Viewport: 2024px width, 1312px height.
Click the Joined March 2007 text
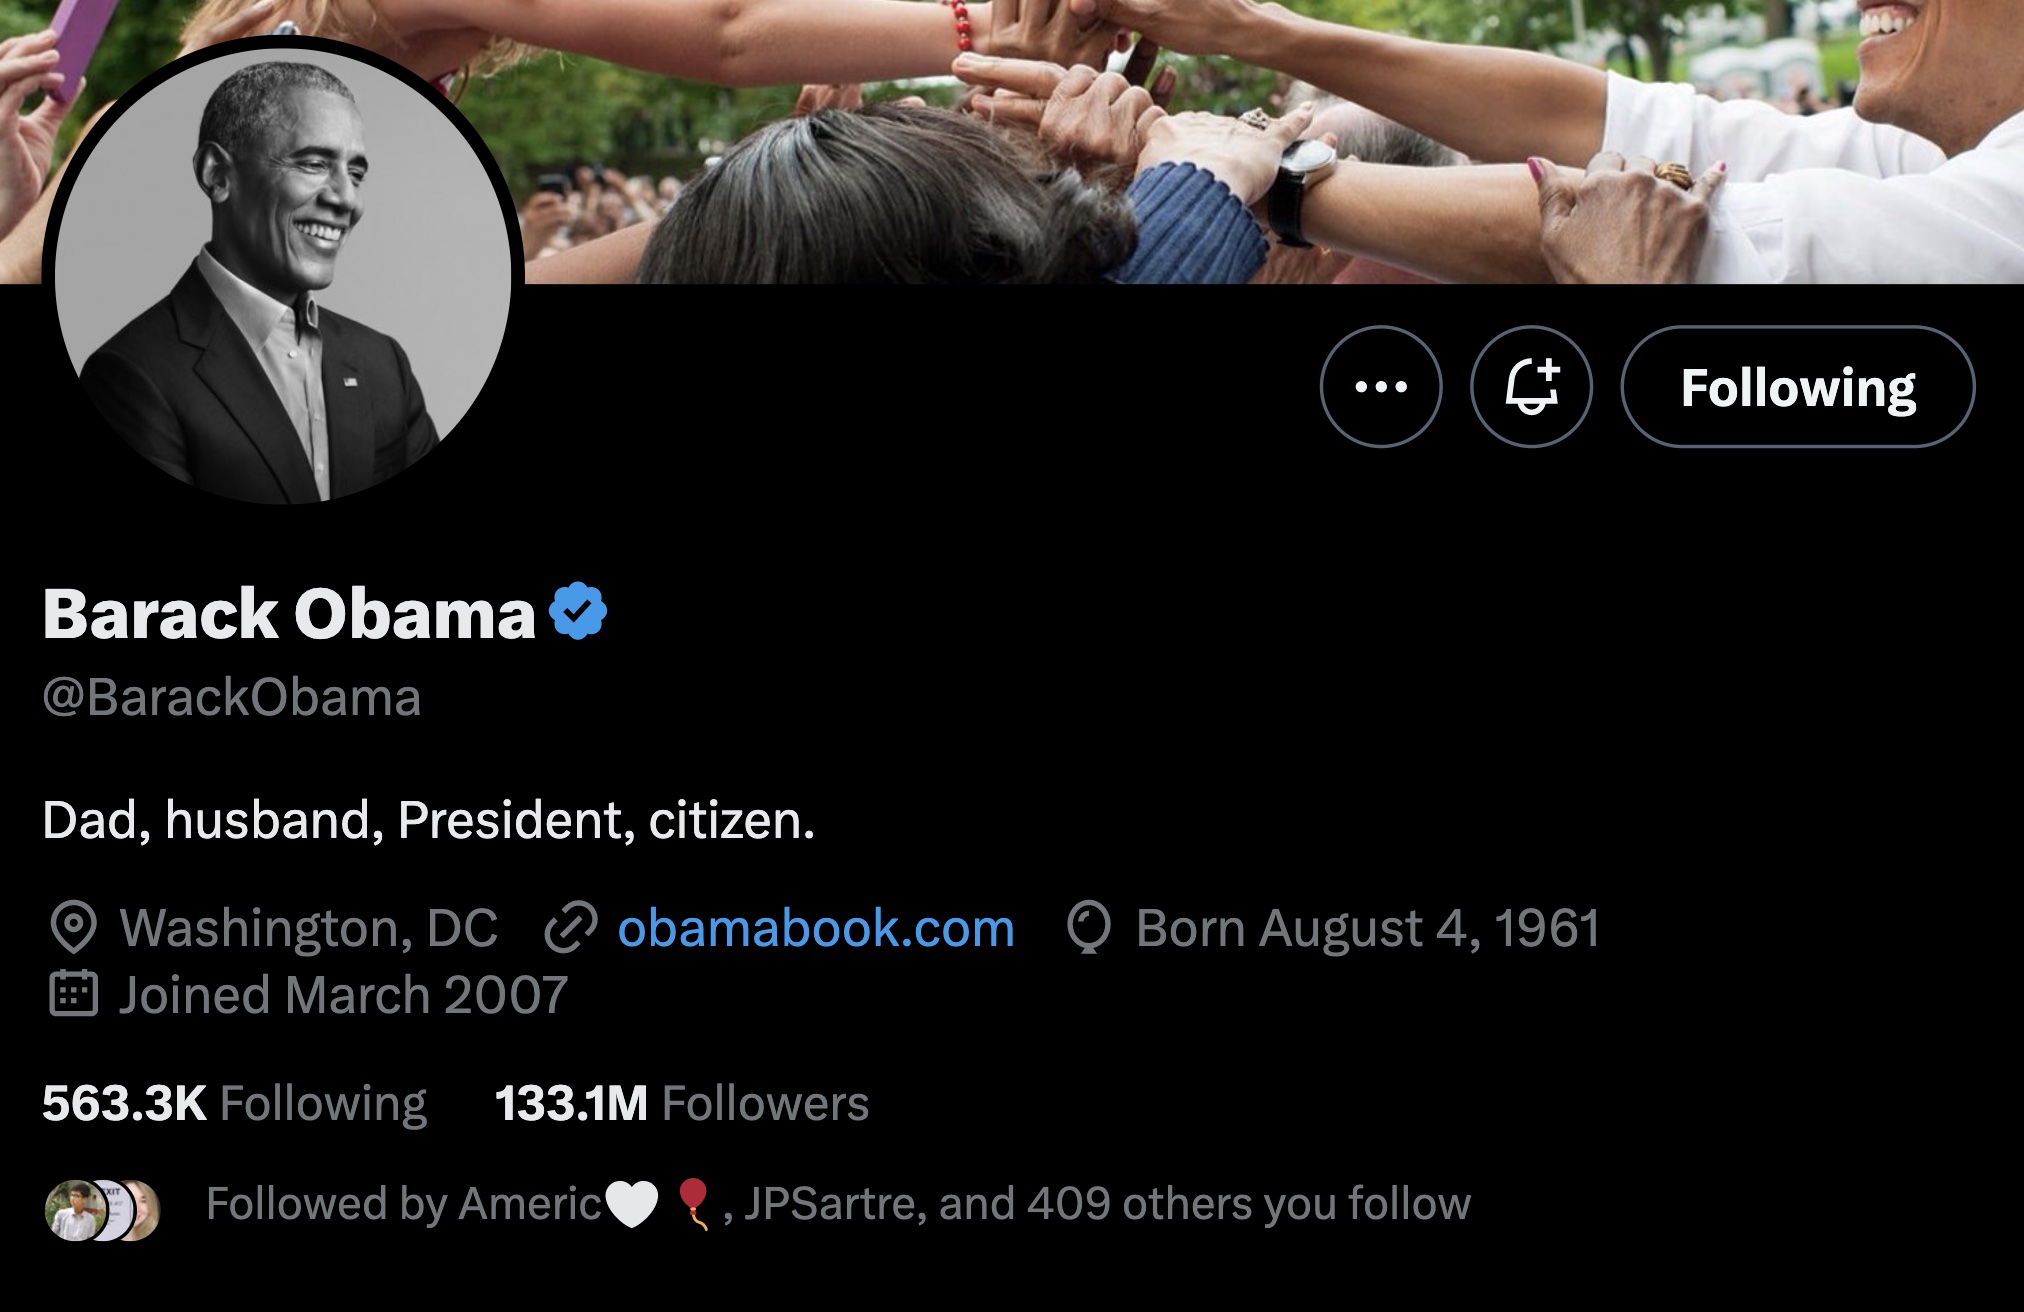(x=344, y=996)
